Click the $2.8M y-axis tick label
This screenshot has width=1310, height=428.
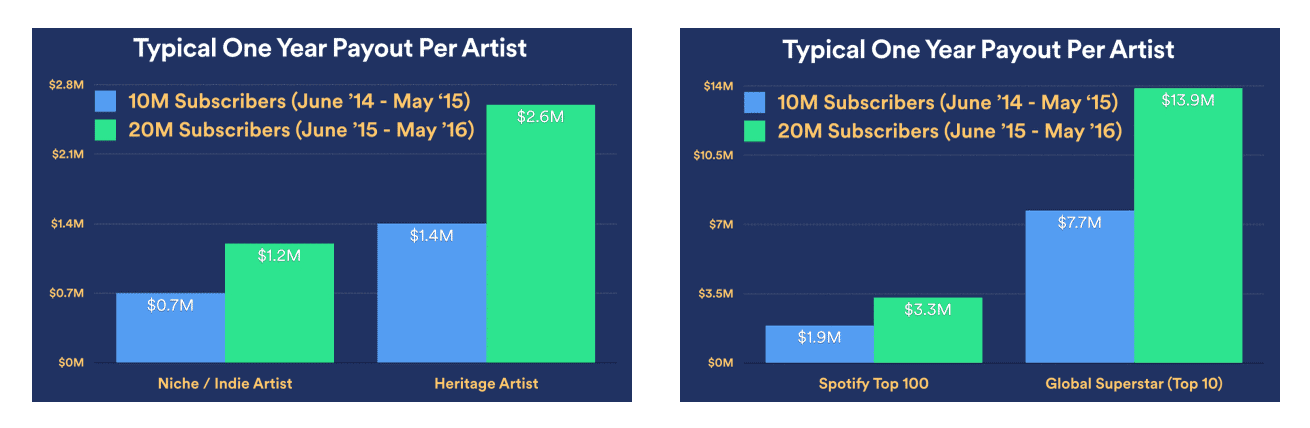pyautogui.click(x=66, y=86)
